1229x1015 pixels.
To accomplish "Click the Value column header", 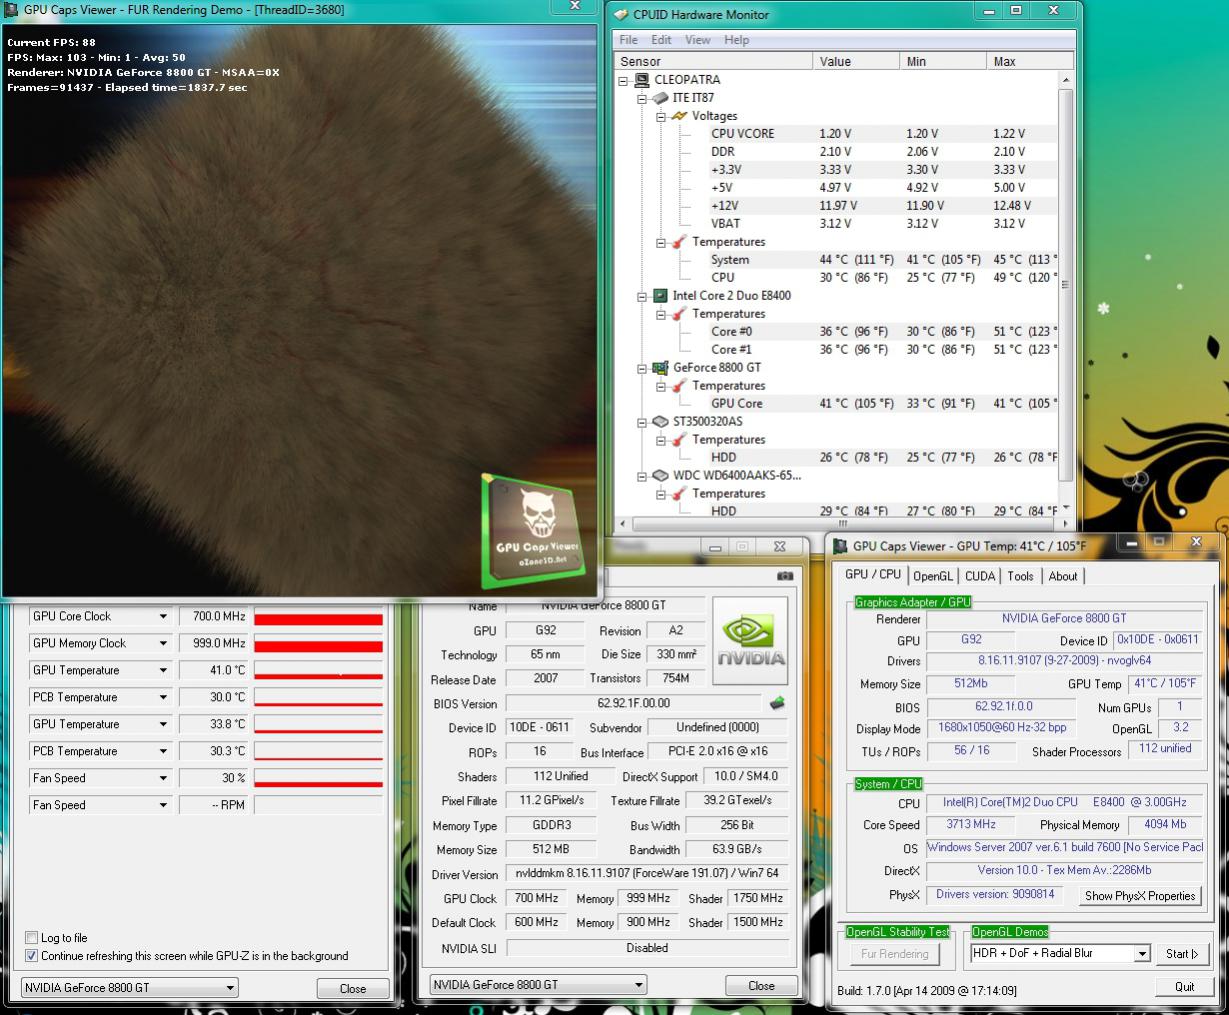I will pos(856,62).
